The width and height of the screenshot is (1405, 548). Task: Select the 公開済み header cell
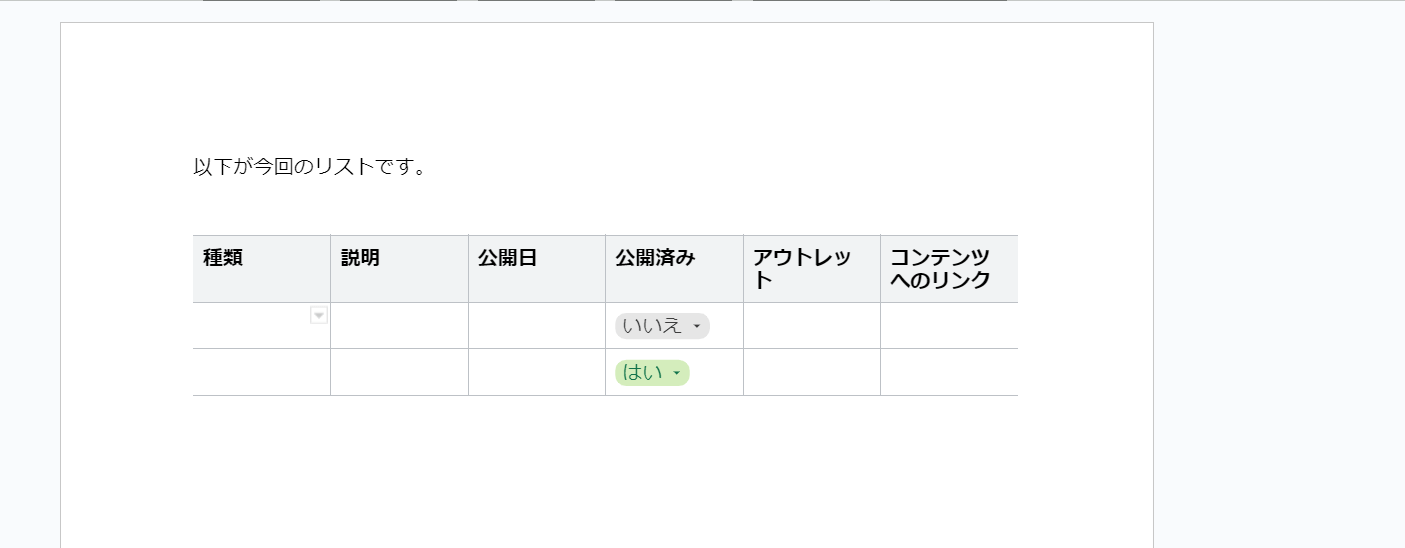coord(674,268)
